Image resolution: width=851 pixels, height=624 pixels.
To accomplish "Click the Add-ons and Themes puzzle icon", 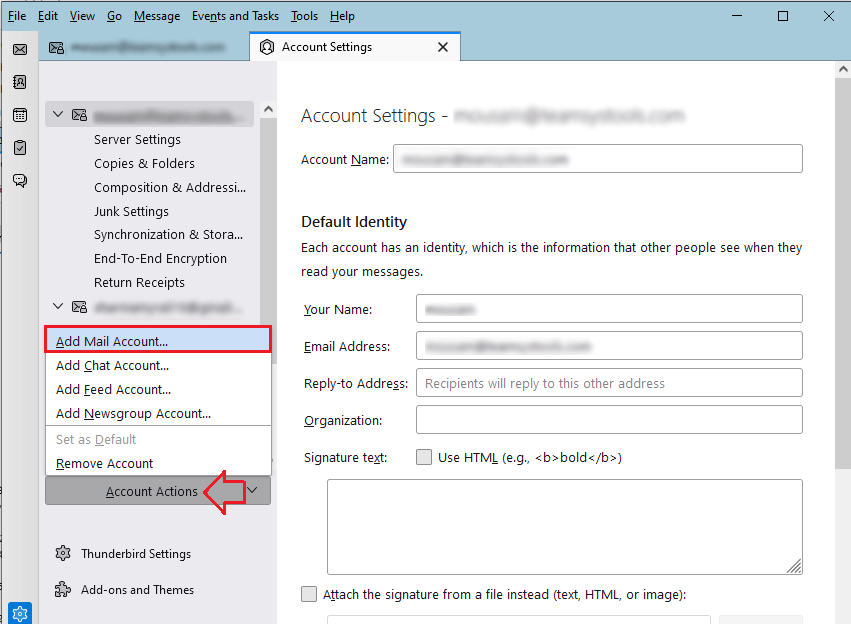I will [63, 589].
